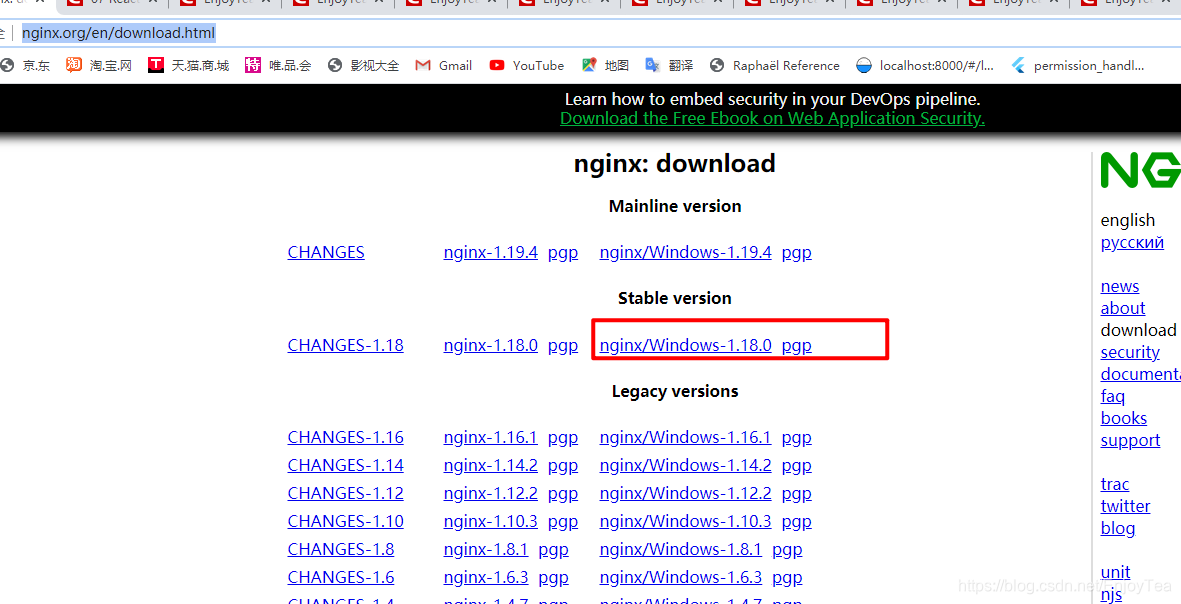The width and height of the screenshot is (1181, 604).
Task: Open the news sidebar link
Action: (x=1119, y=286)
